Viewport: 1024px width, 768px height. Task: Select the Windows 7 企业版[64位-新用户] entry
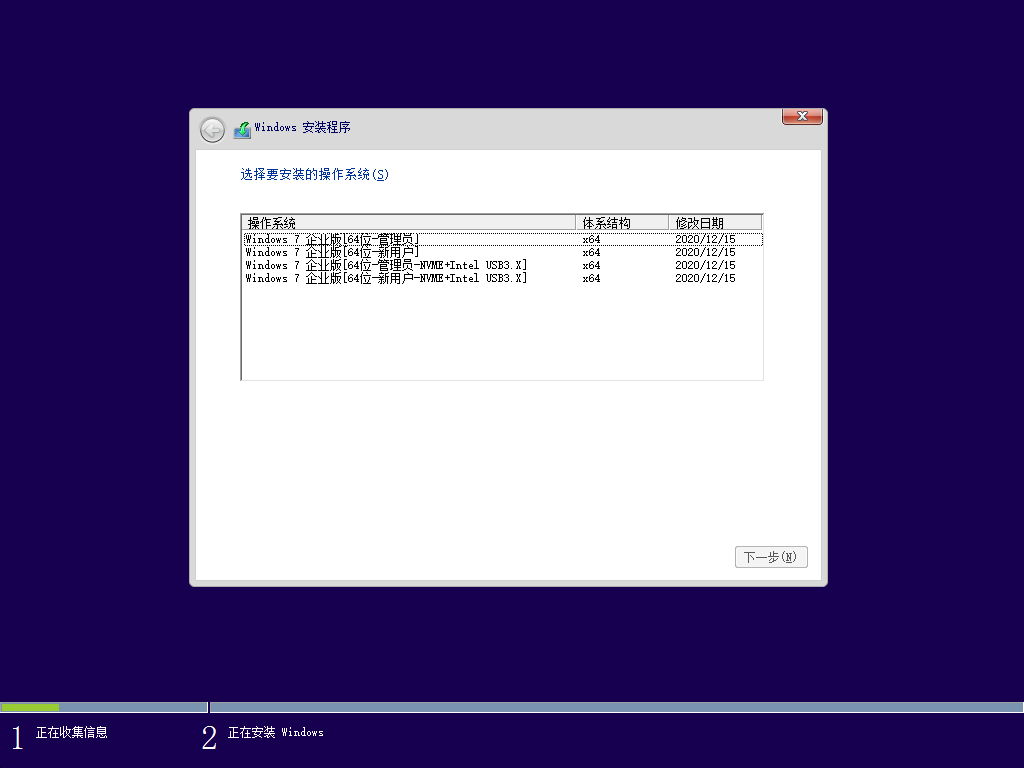click(330, 252)
